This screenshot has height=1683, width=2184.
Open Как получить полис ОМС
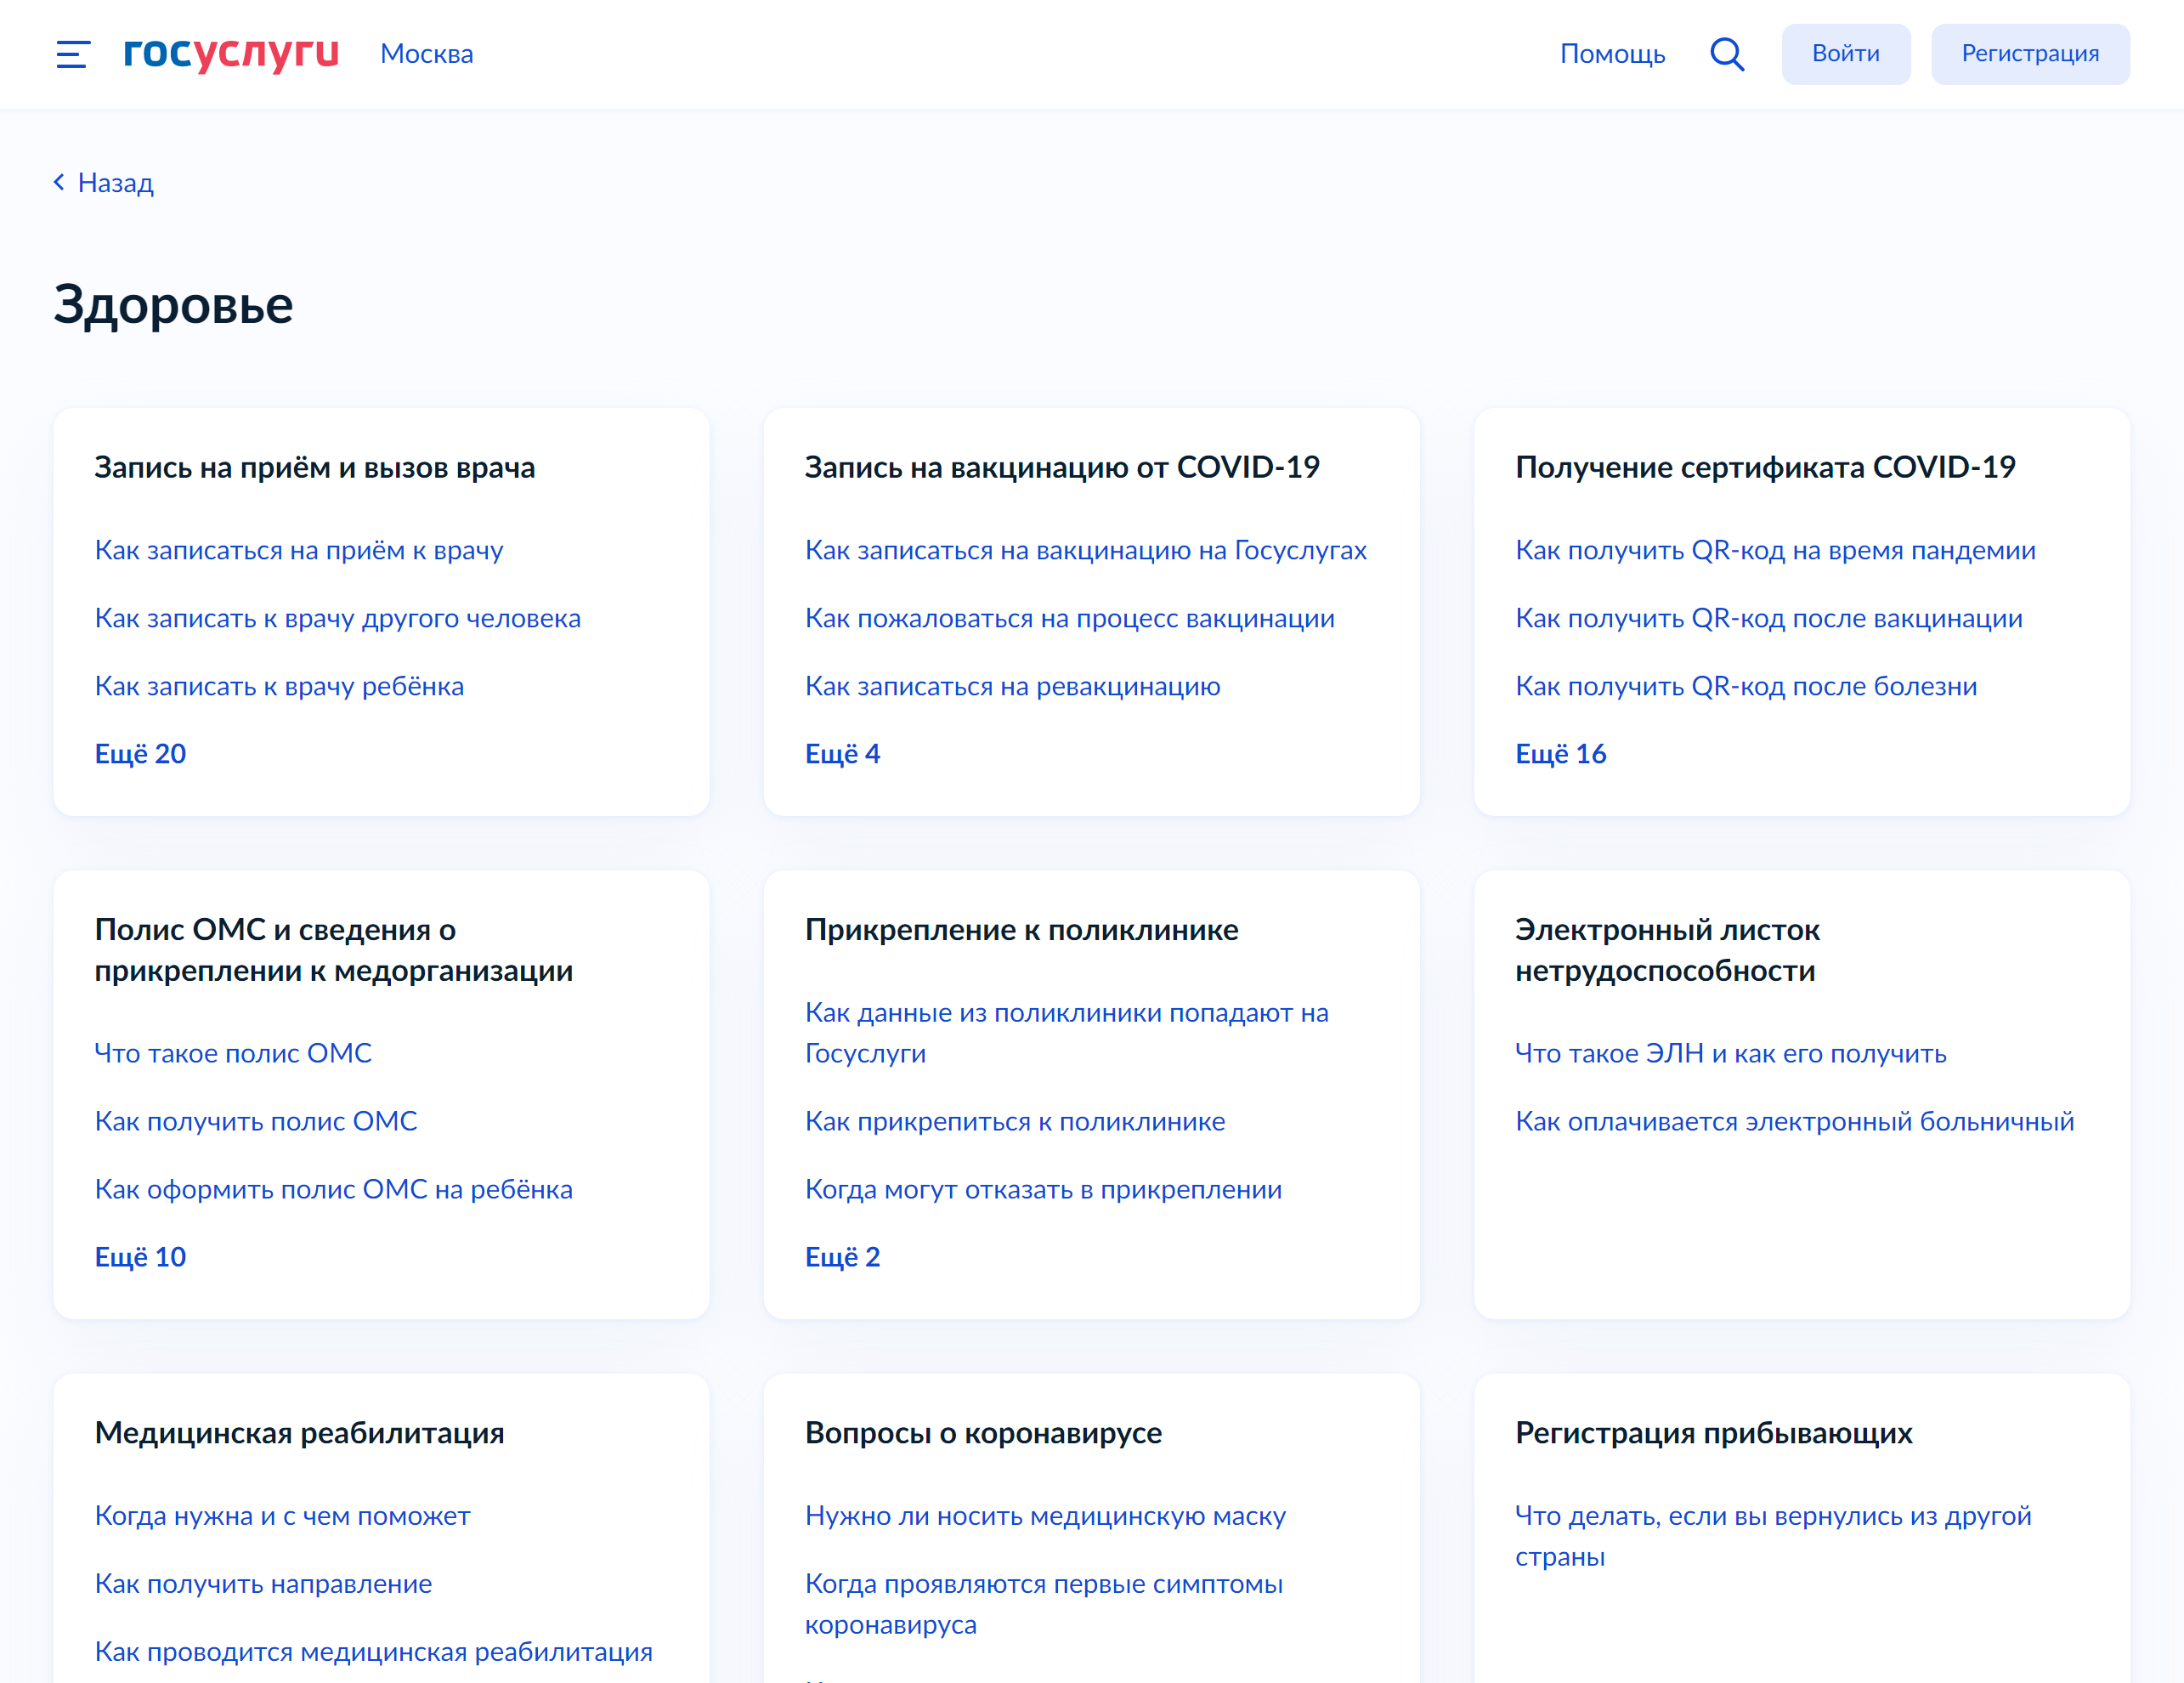[x=256, y=1121]
